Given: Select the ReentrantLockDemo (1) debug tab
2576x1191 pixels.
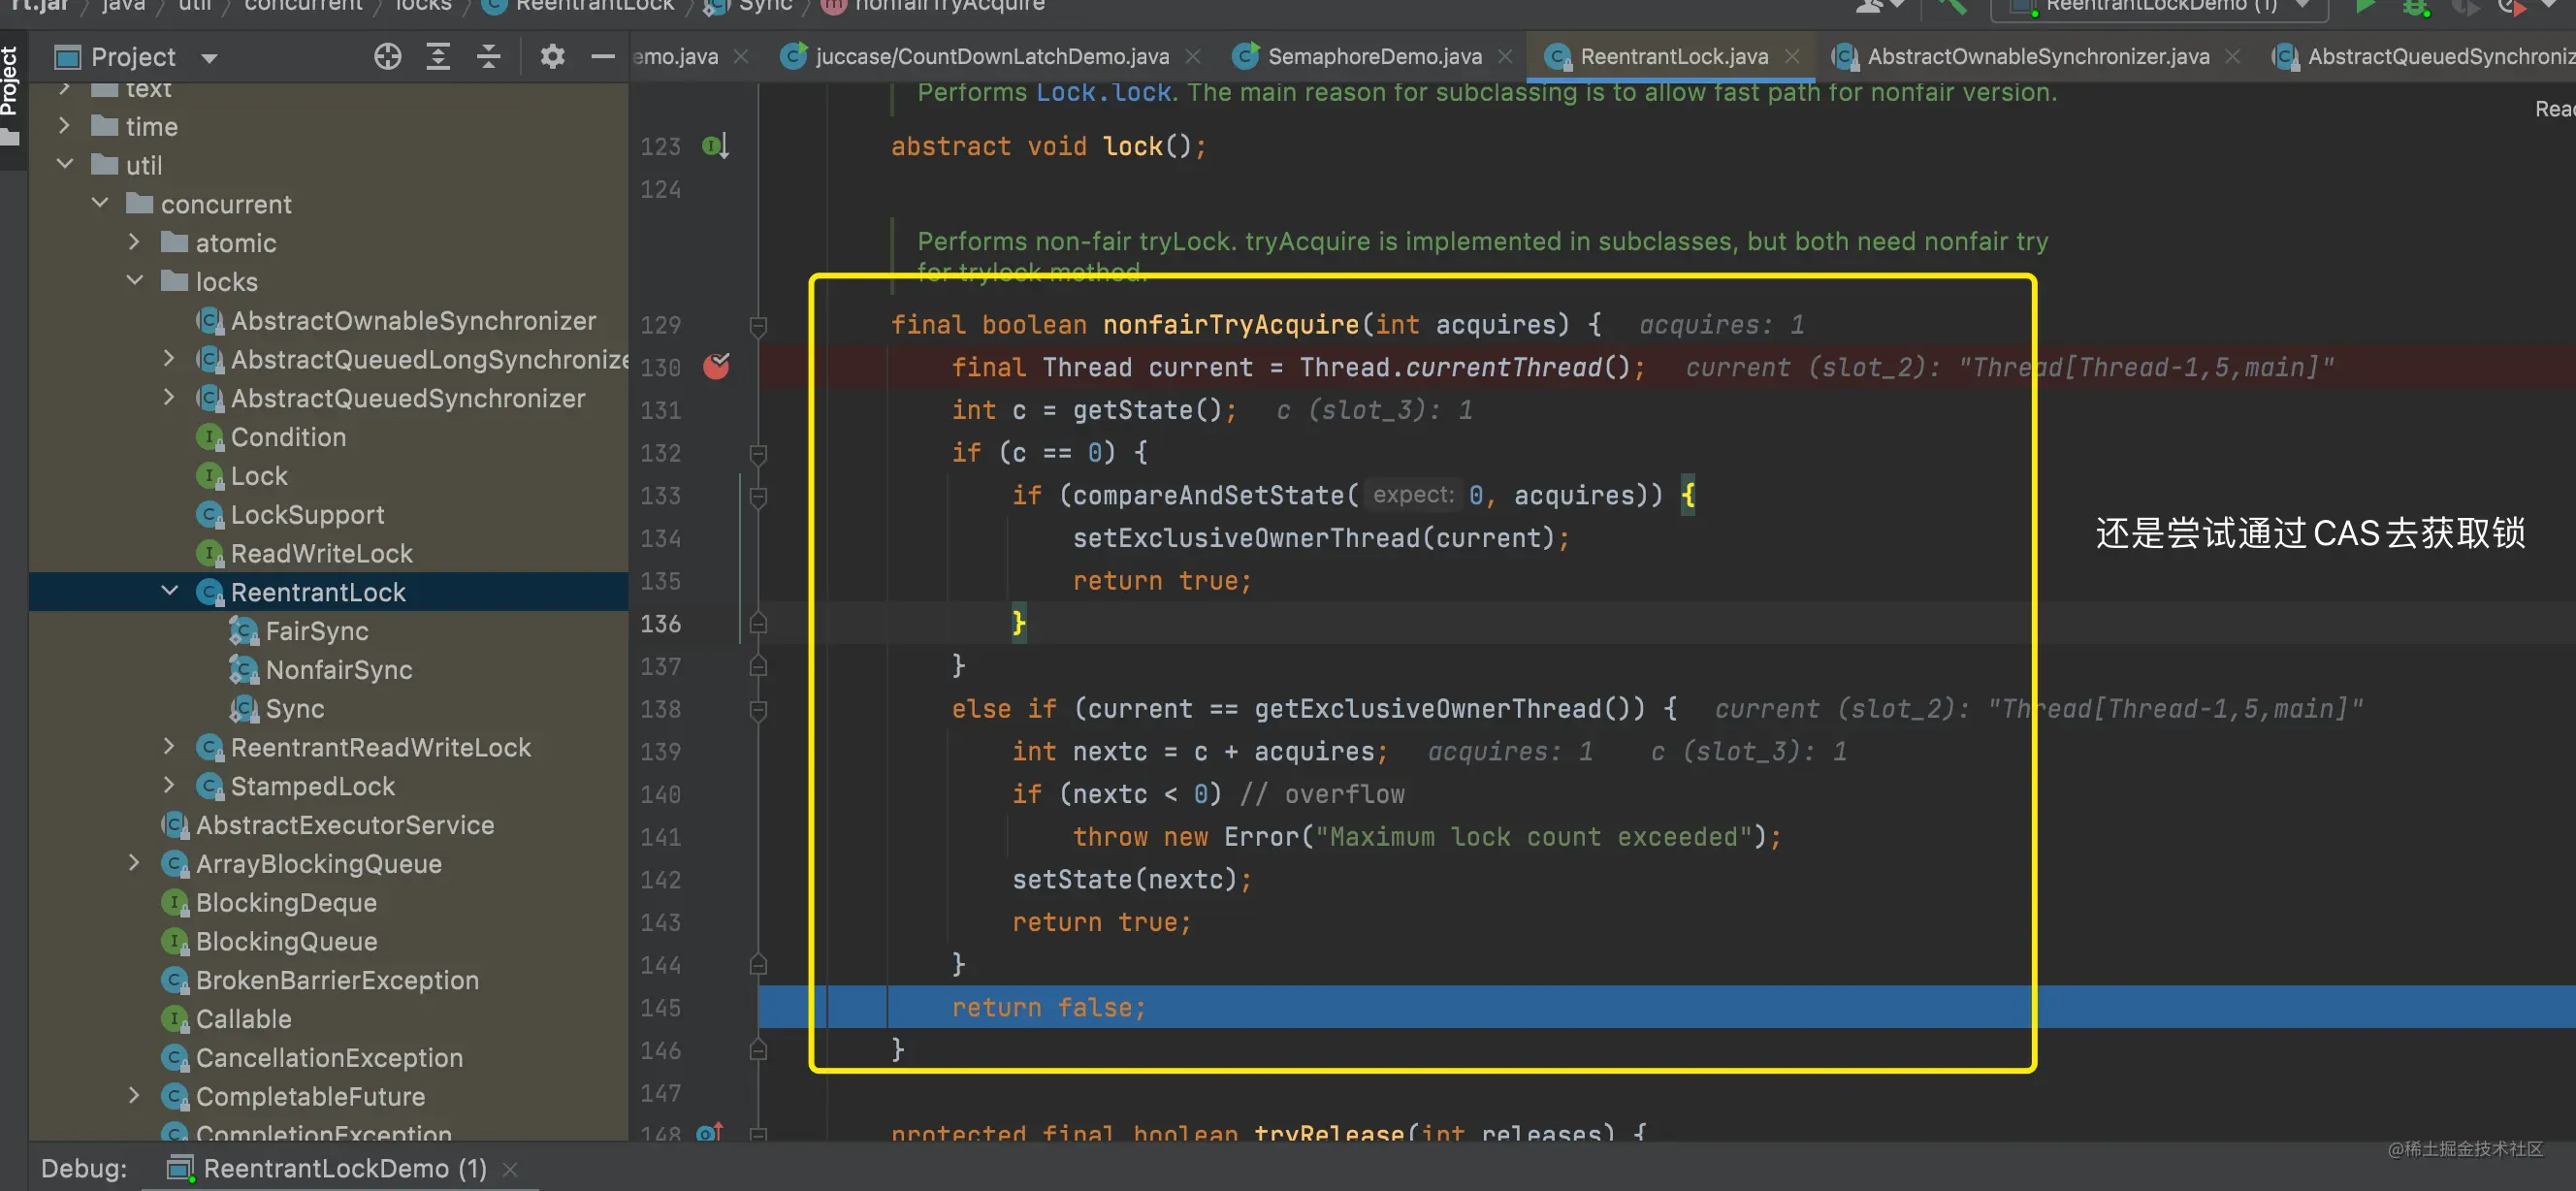Looking at the screenshot, I should tap(344, 1168).
